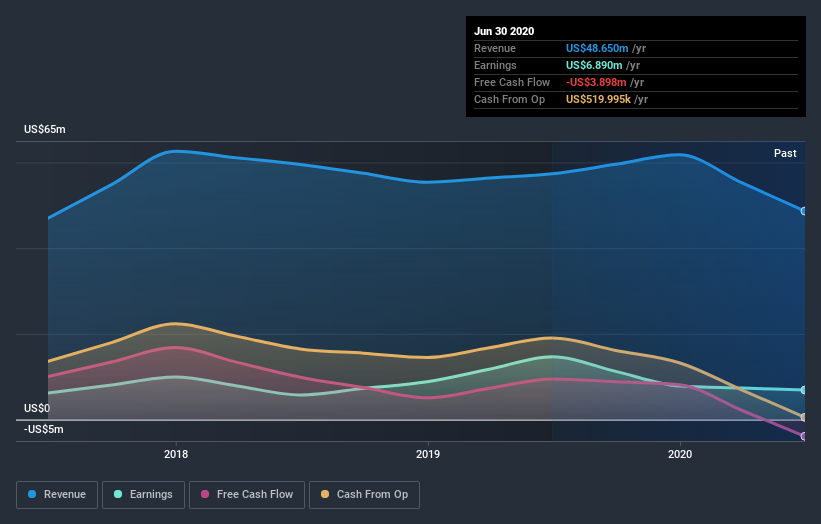Click the US$48.650m revenue value
Screen dimensions: 821x524
point(597,48)
